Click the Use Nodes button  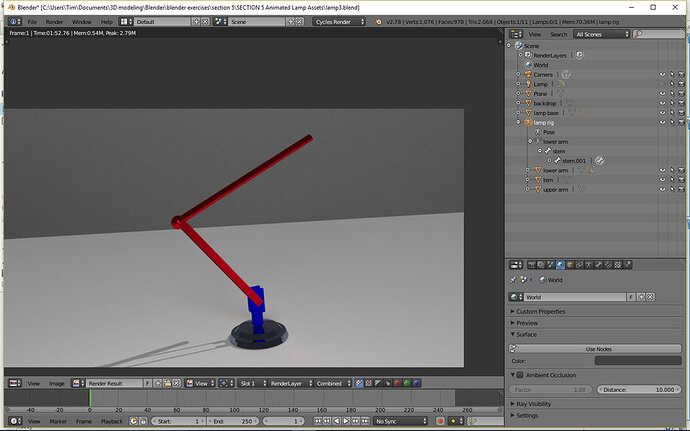(x=597, y=348)
